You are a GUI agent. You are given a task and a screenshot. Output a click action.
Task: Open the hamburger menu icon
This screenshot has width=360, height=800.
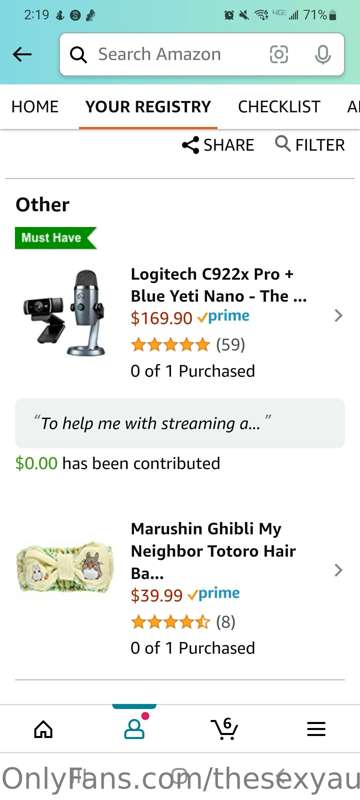(316, 729)
